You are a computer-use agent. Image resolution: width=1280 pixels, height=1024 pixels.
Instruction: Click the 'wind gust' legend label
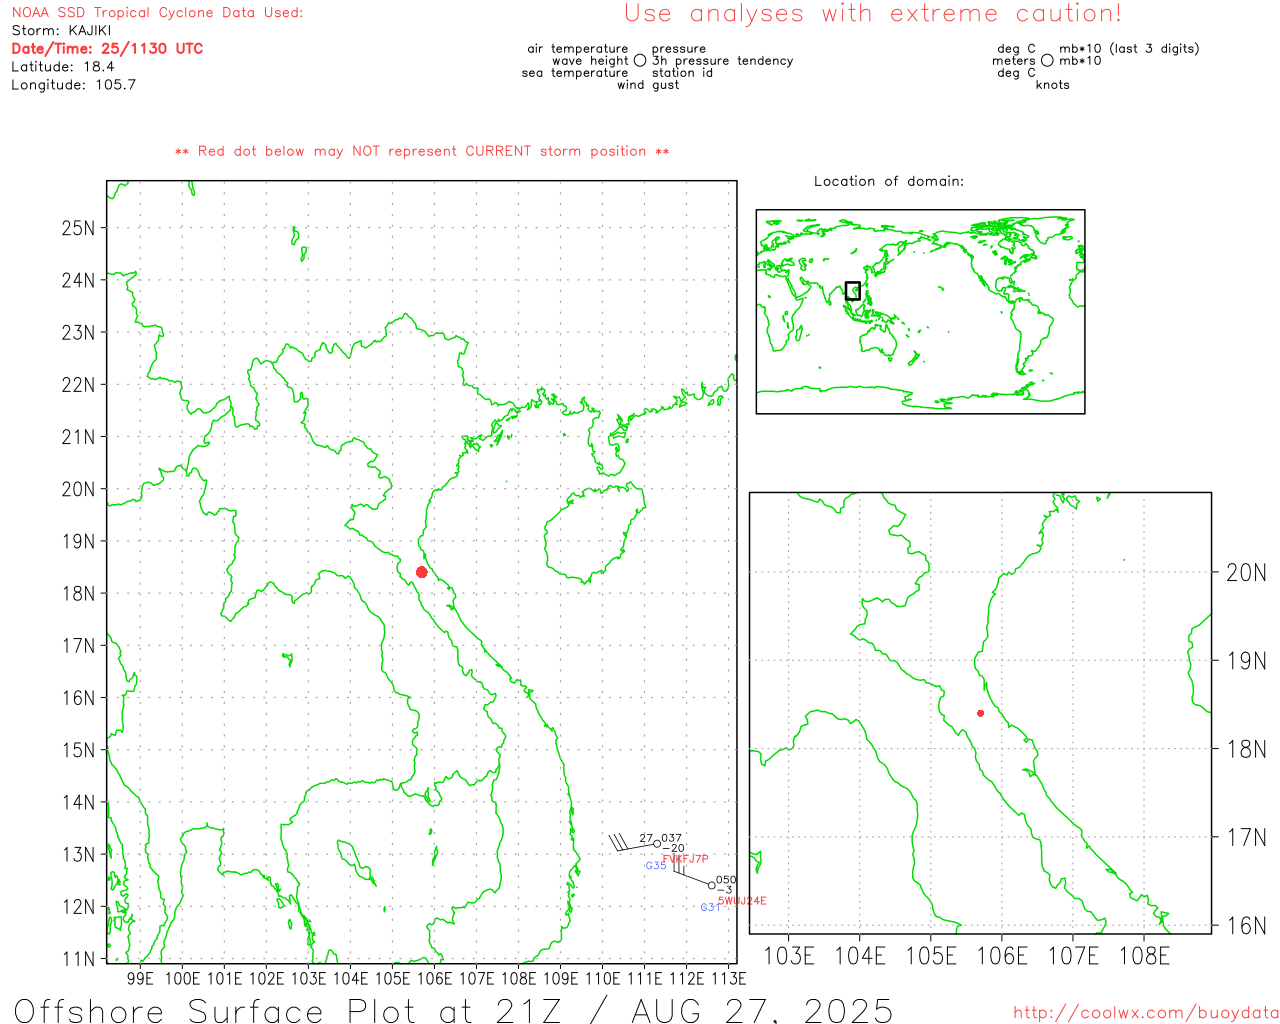(648, 85)
